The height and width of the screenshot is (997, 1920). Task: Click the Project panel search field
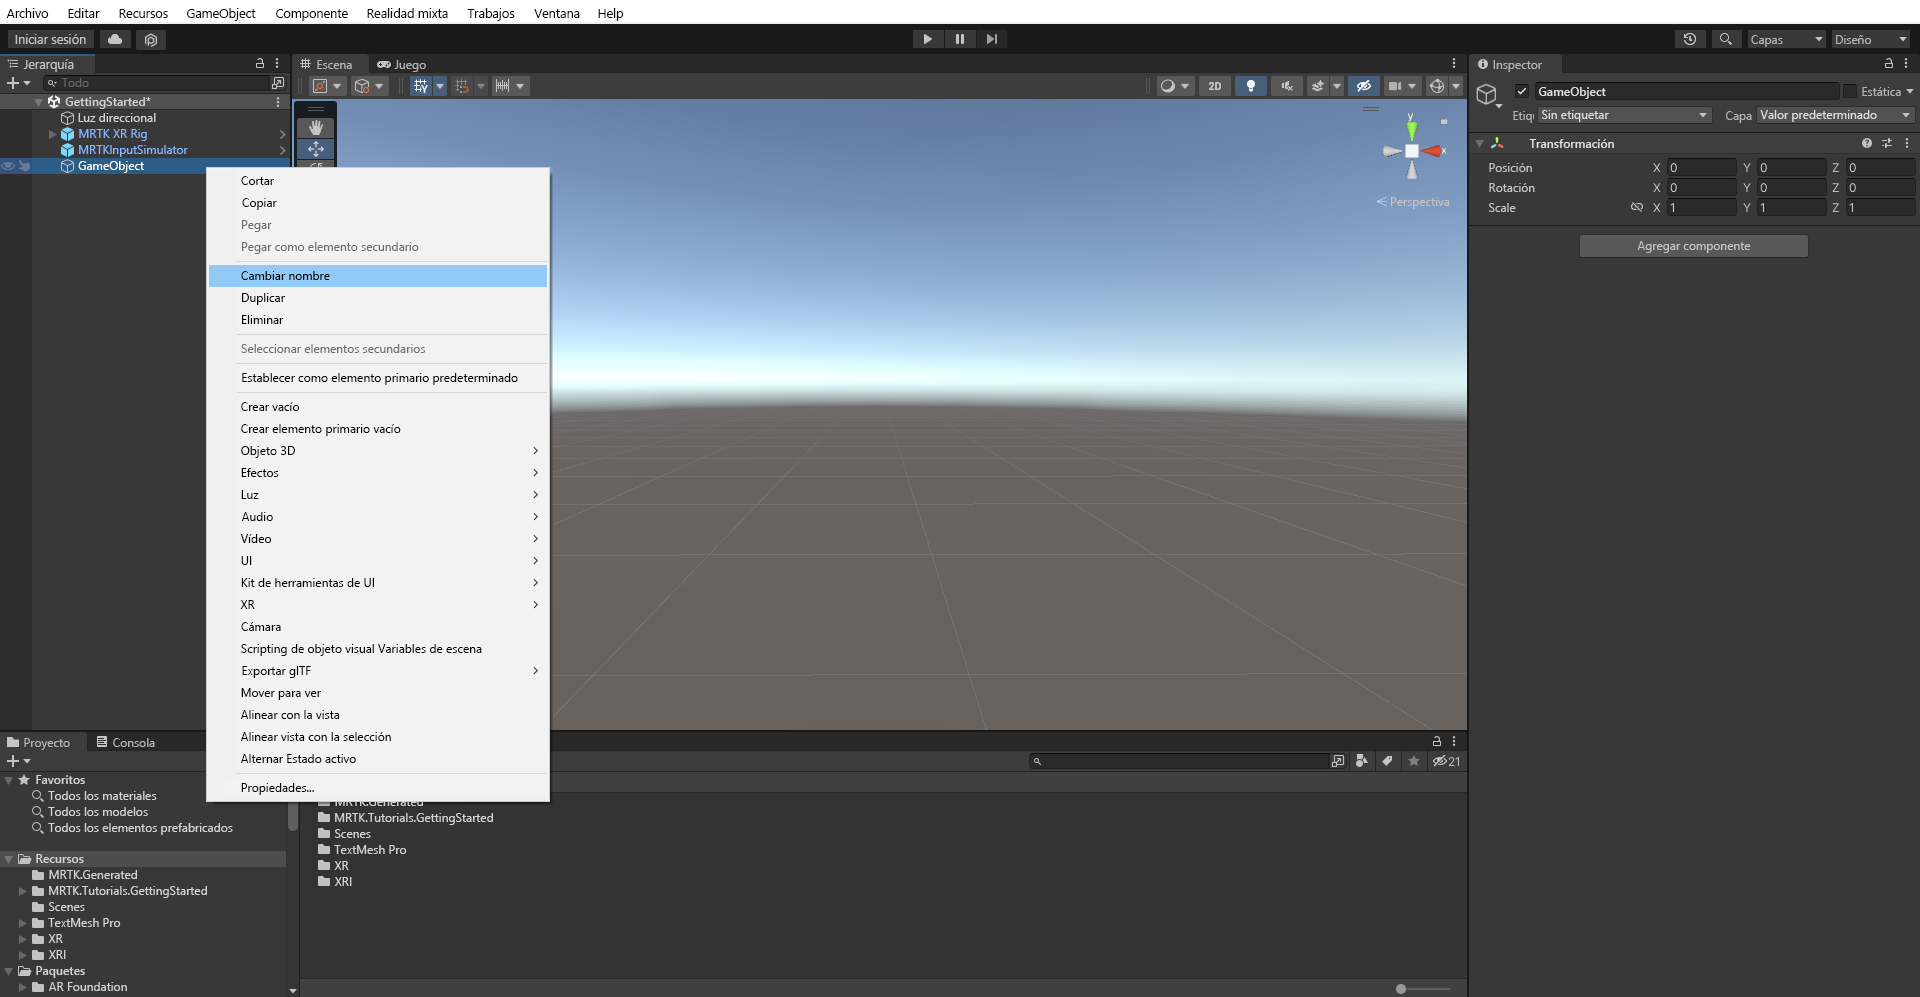point(1180,761)
